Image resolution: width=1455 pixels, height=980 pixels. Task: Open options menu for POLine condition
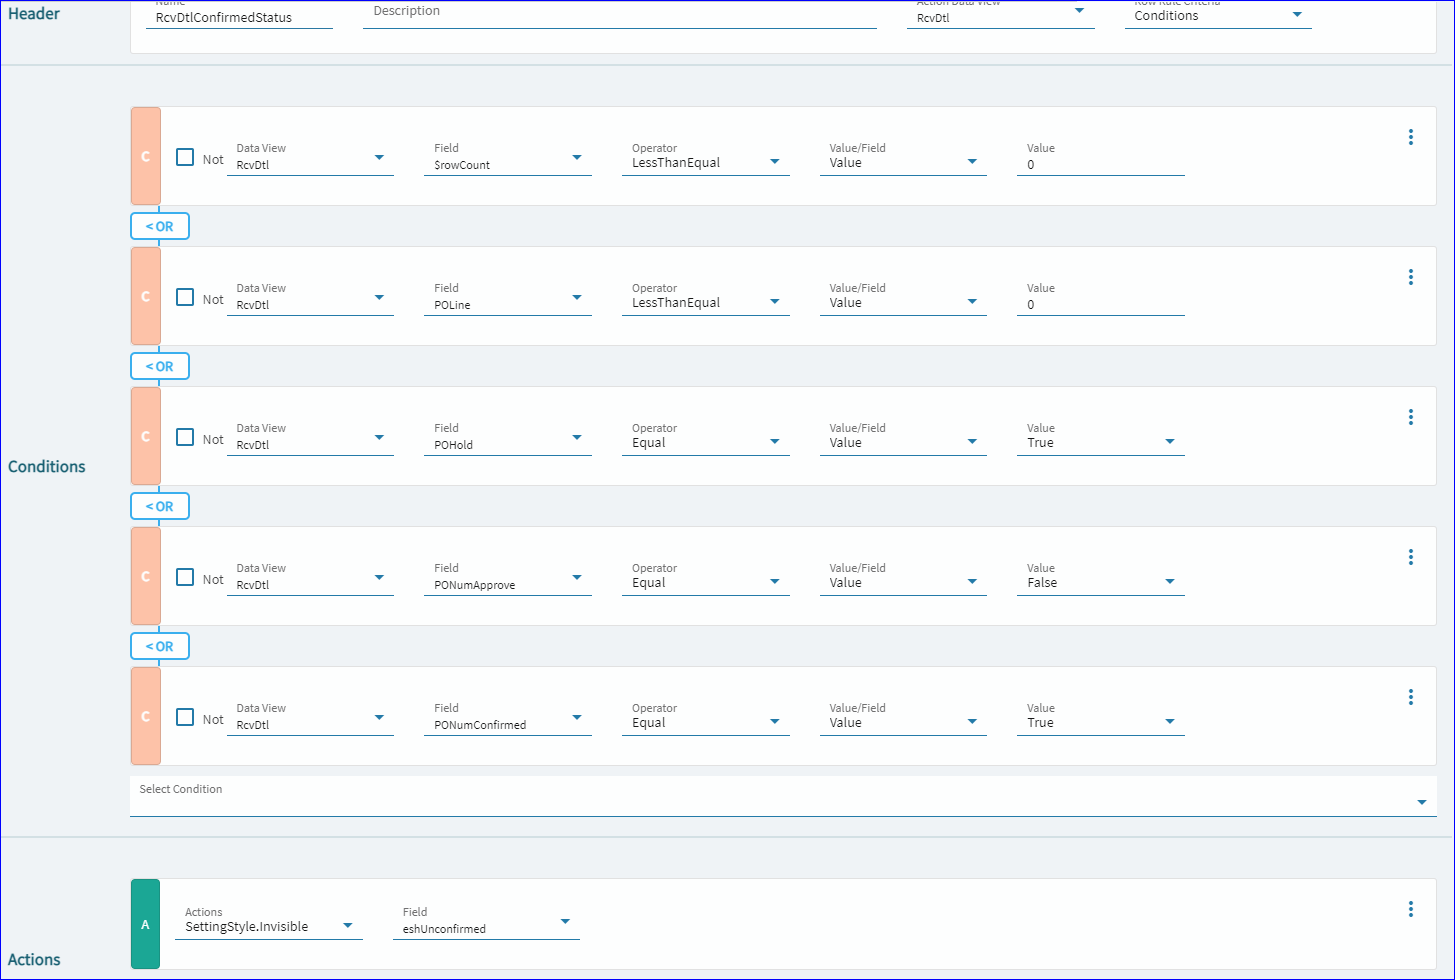click(x=1410, y=277)
